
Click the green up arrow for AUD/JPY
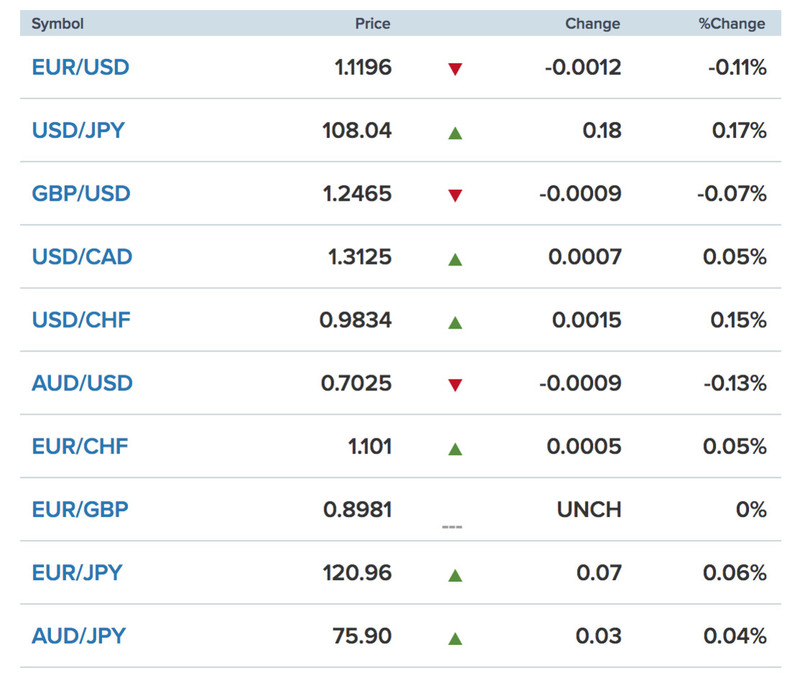[x=455, y=638]
